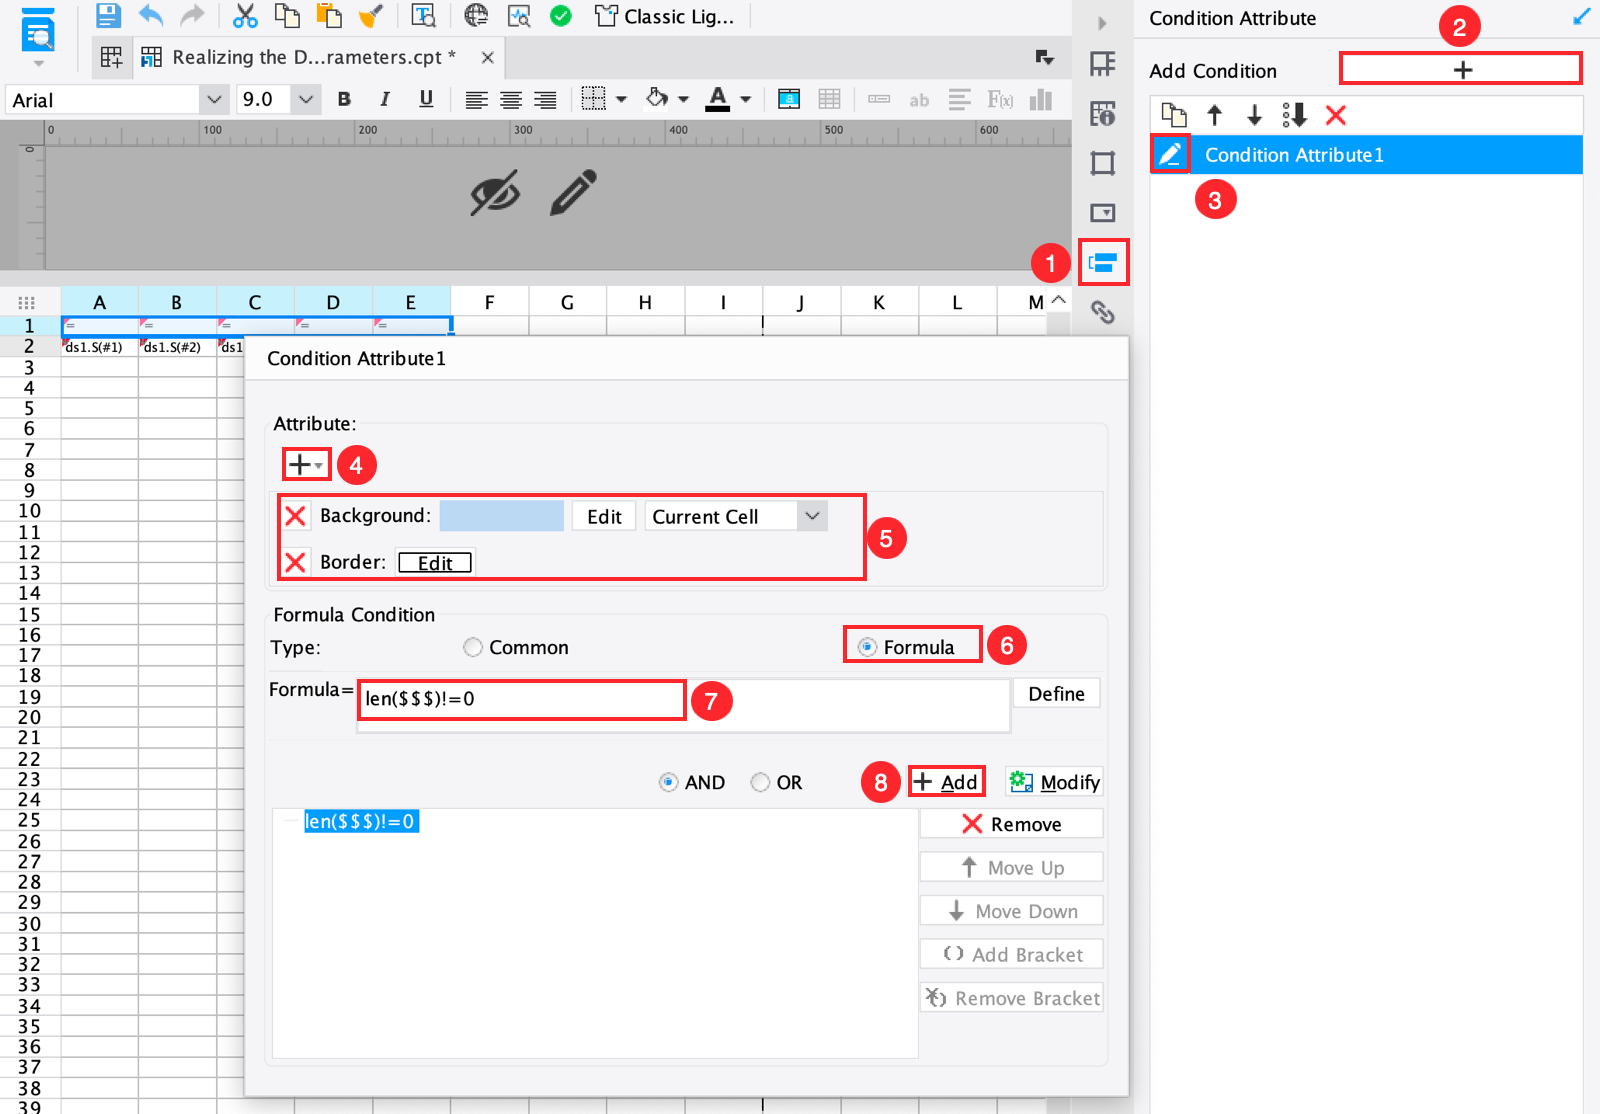Screen dimensions: 1600x1114
Task: Click Add to add the formula condition
Action: click(x=946, y=782)
